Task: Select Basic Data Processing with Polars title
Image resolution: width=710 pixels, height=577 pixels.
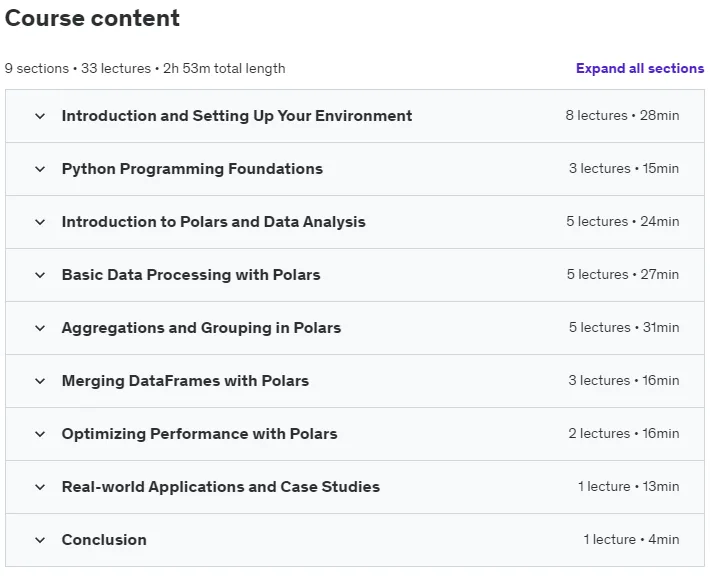Action: tap(191, 275)
